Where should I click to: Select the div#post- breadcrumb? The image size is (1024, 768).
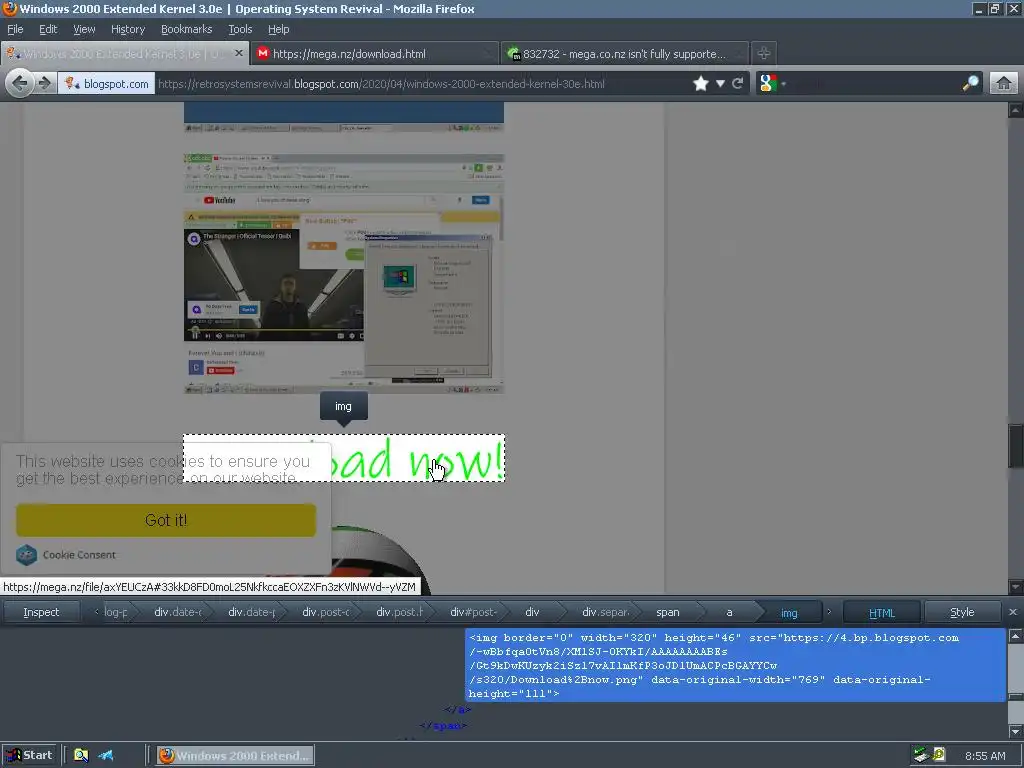pyautogui.click(x=473, y=613)
